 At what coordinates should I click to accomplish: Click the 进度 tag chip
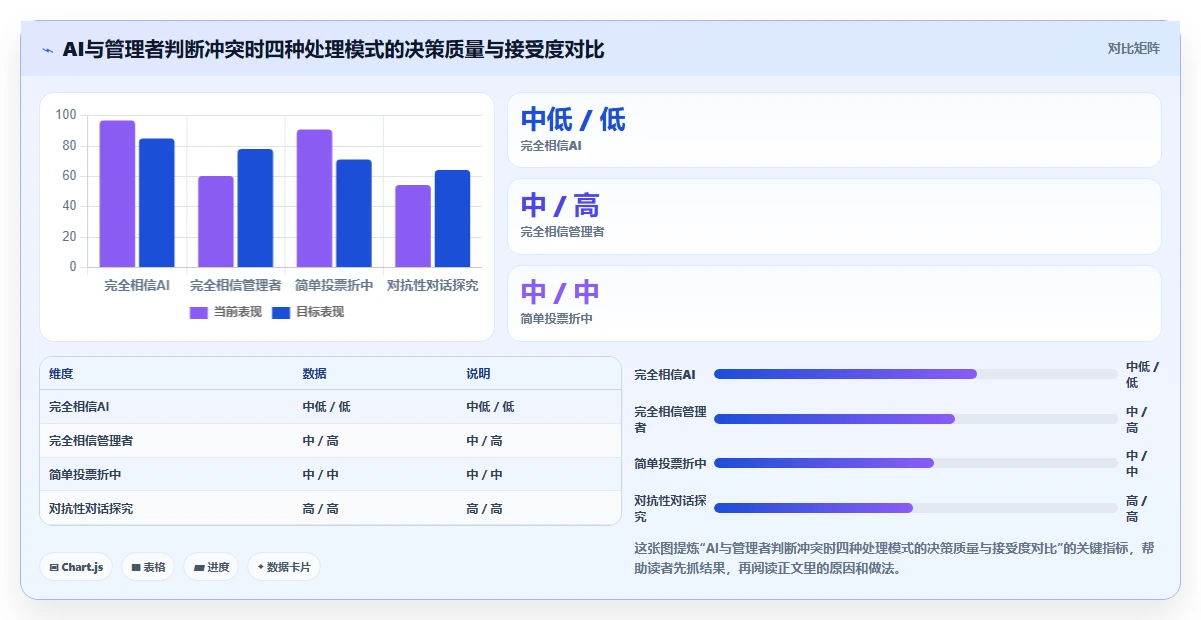coord(211,567)
